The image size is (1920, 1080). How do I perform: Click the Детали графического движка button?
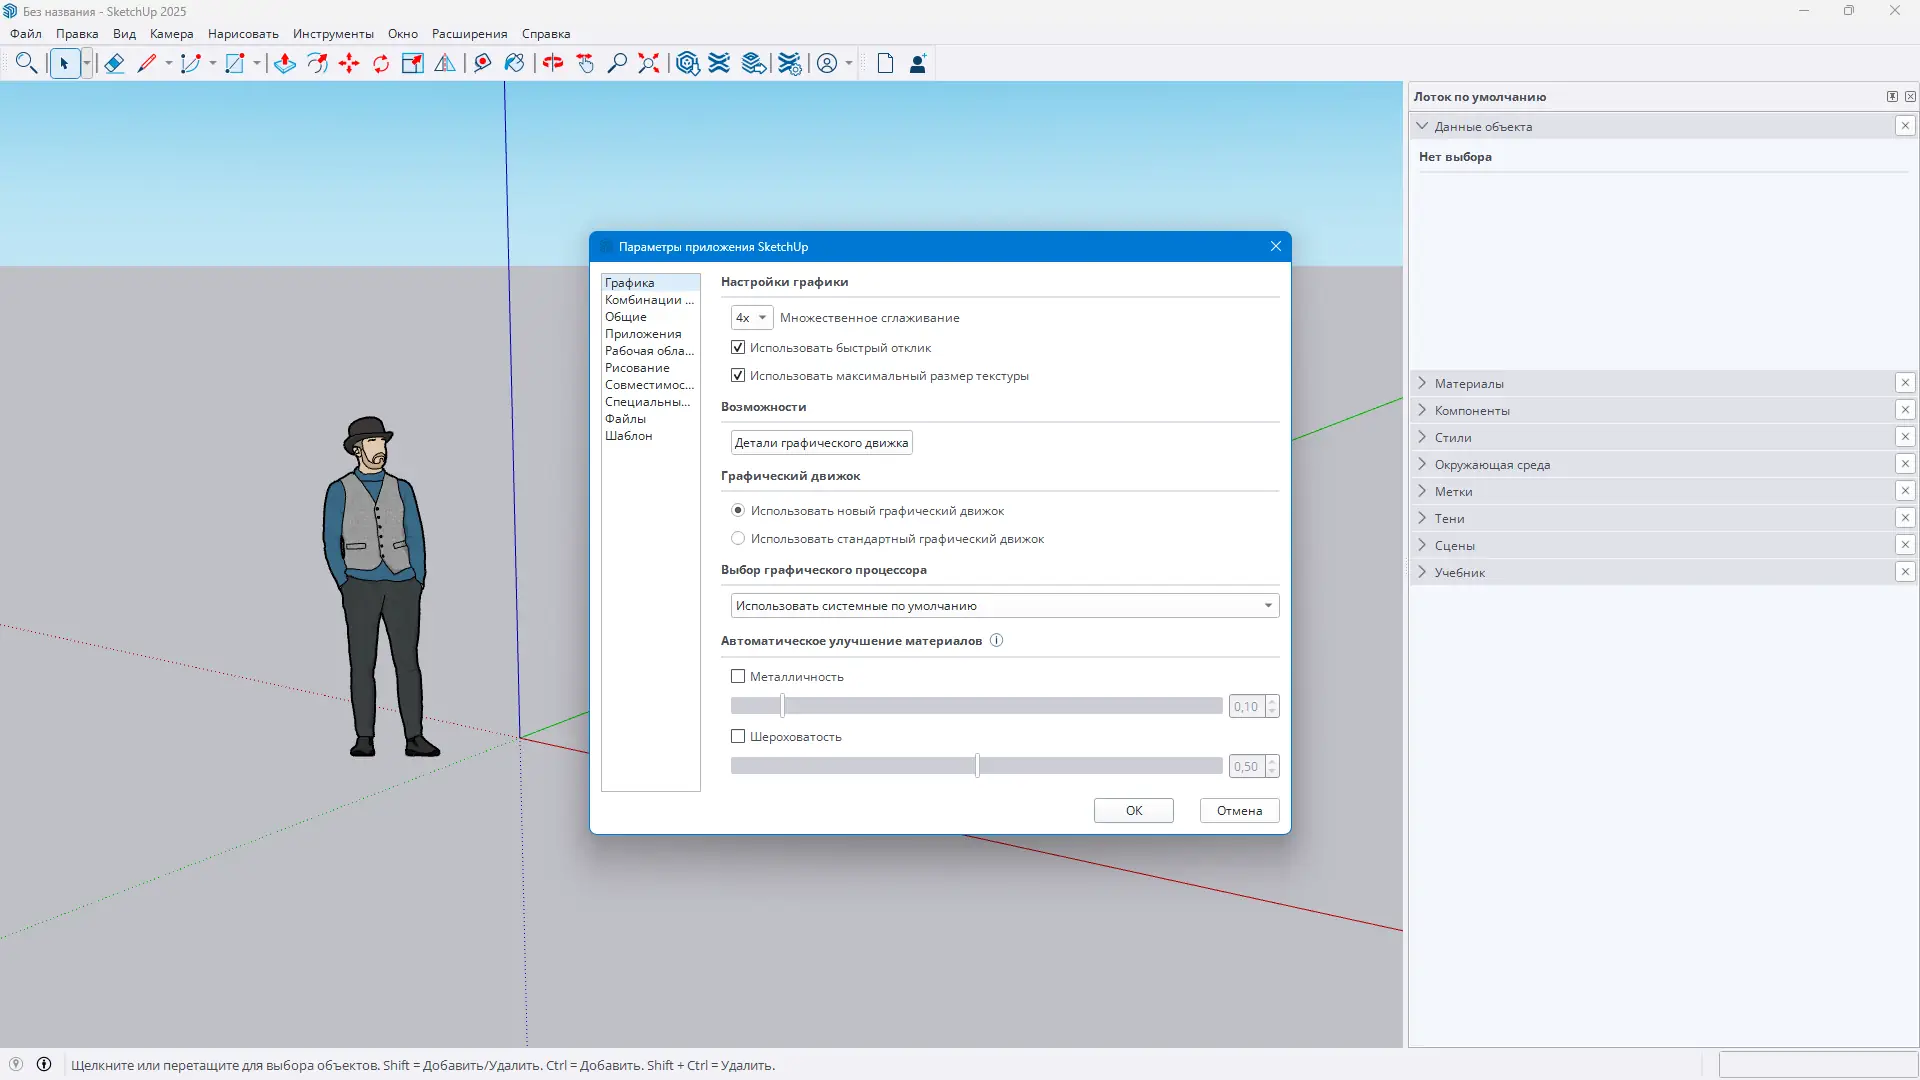point(821,443)
